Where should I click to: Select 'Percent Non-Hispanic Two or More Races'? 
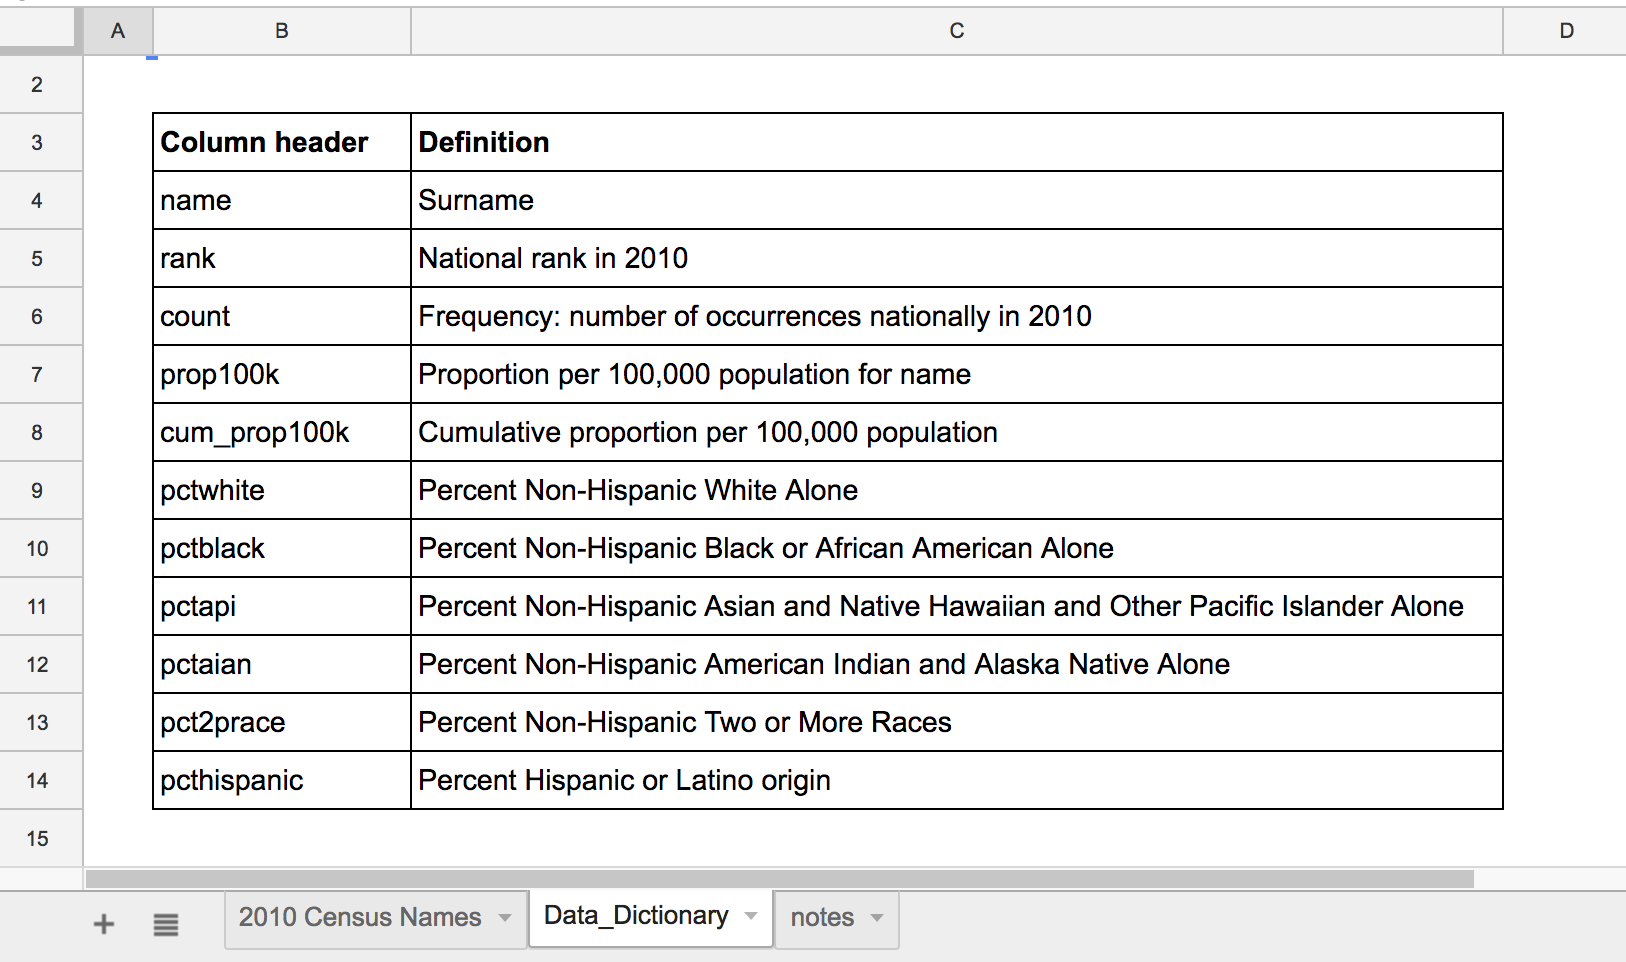(x=957, y=722)
